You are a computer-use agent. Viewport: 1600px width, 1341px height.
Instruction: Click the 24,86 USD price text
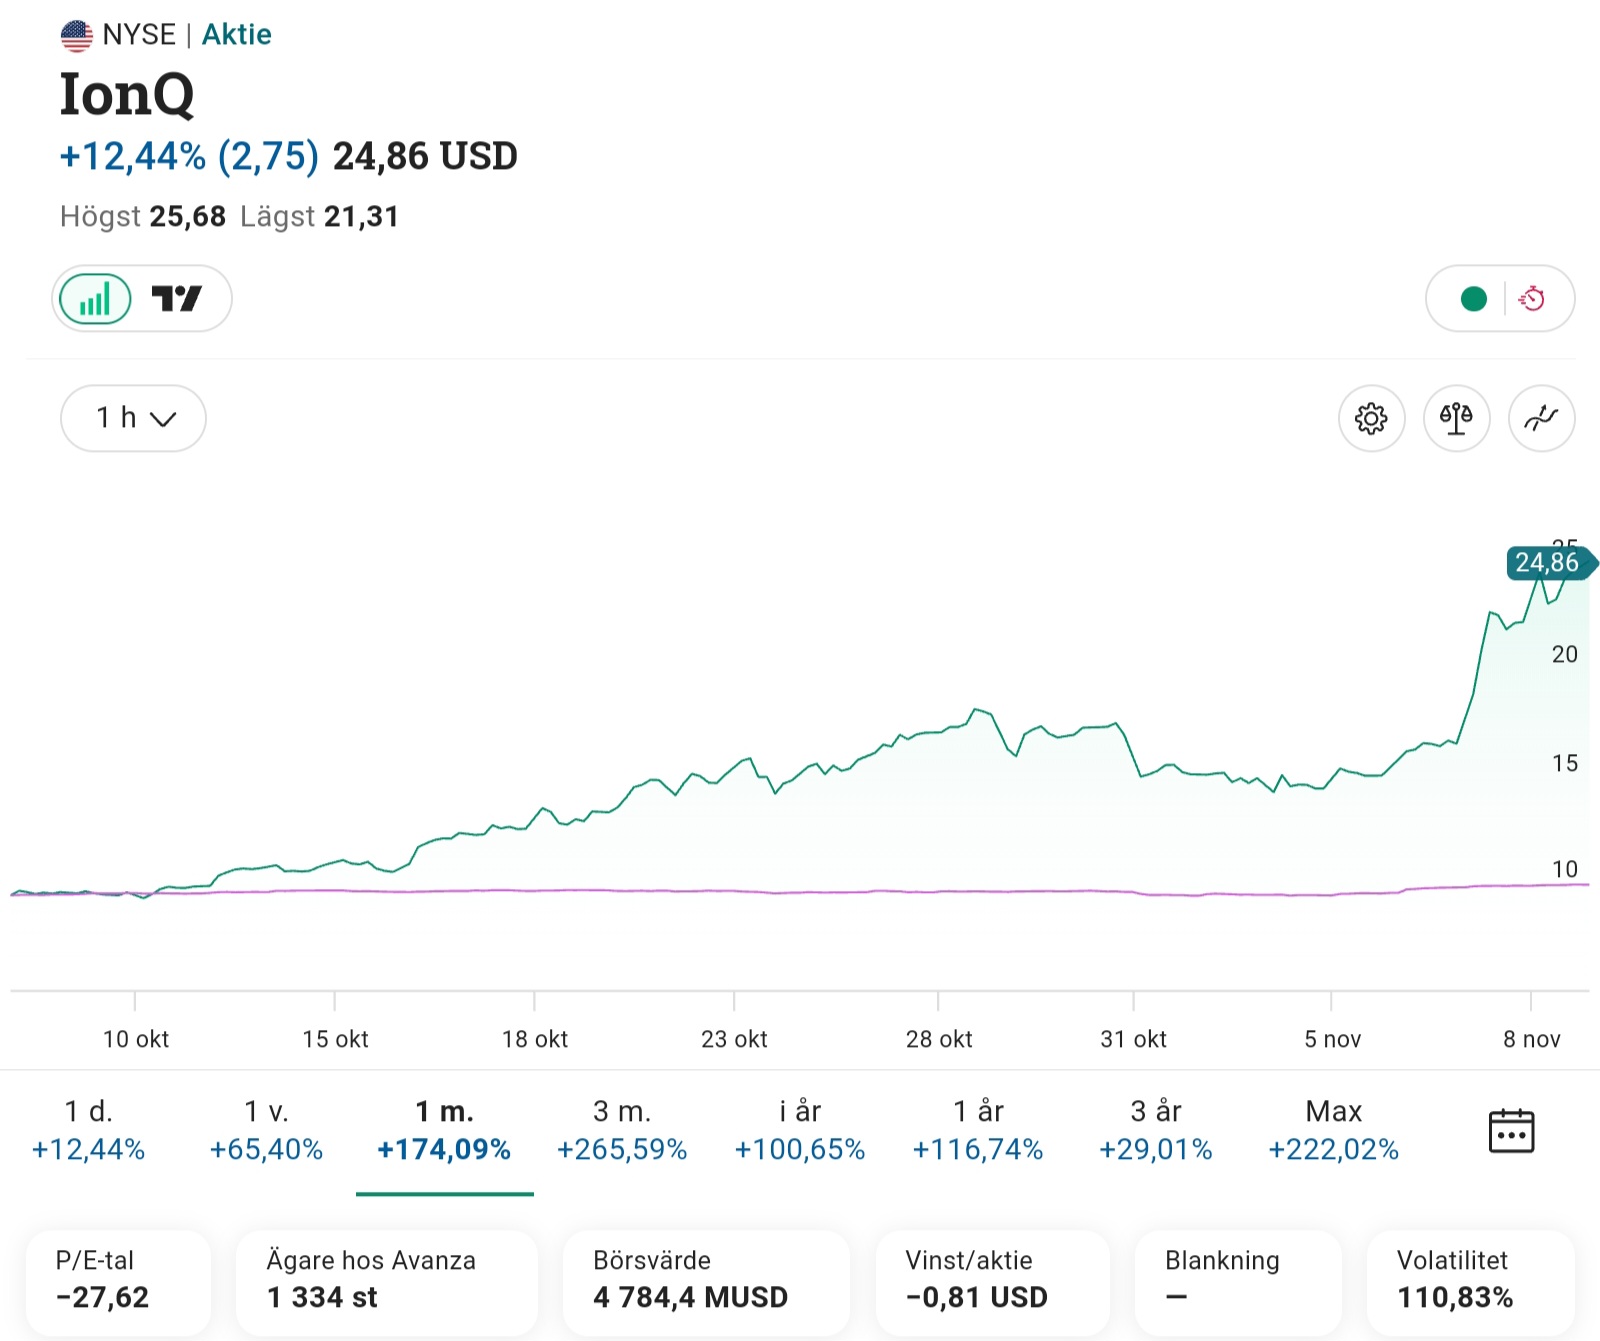(425, 157)
